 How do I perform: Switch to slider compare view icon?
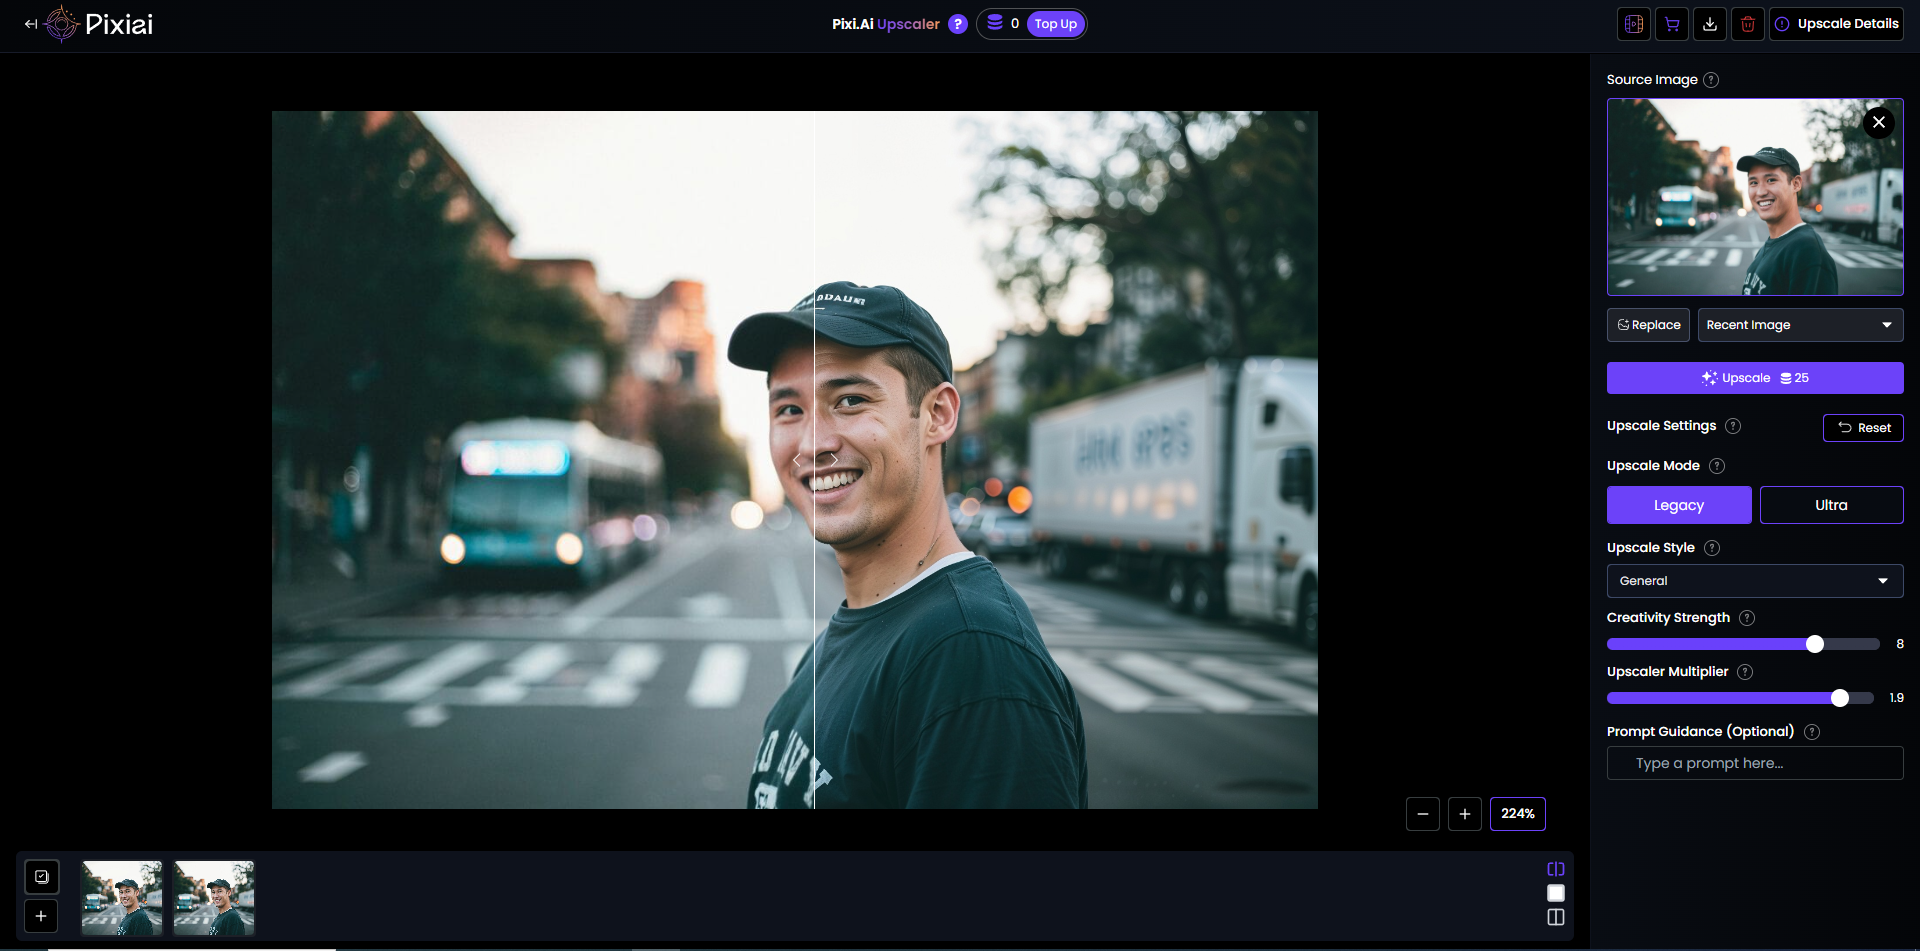click(1556, 869)
